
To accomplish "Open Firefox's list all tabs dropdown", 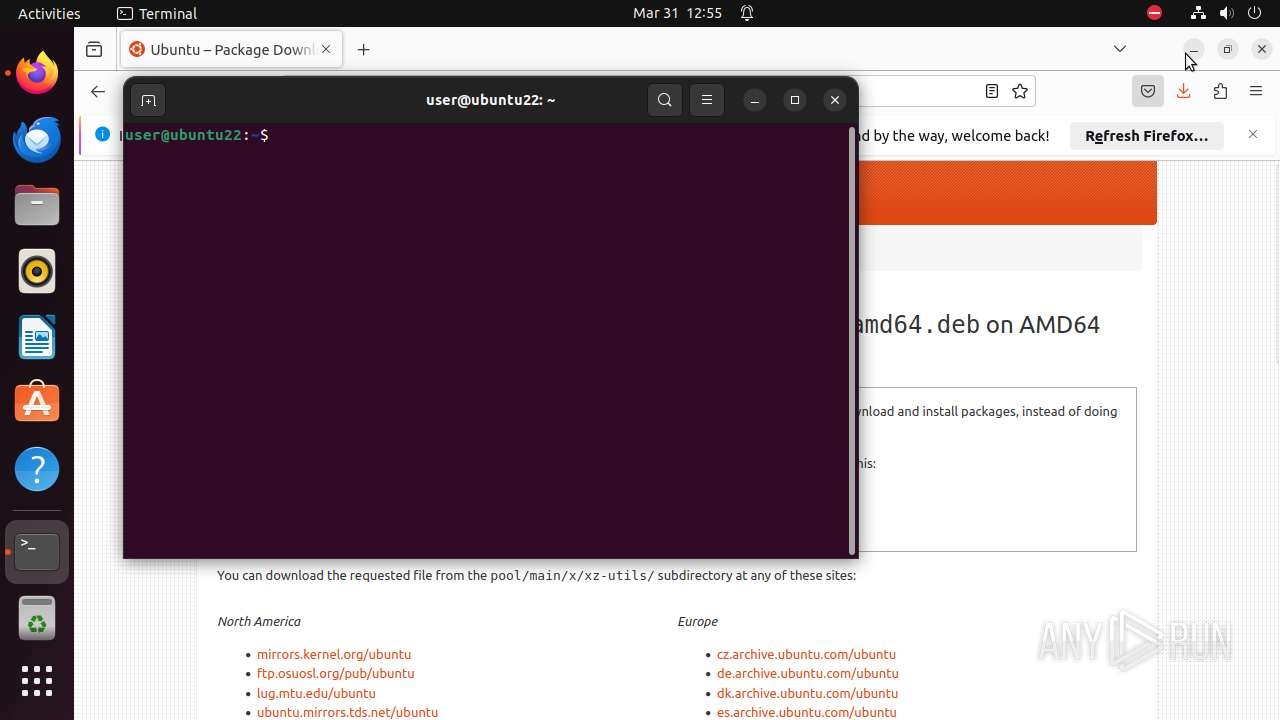I will click(1120, 49).
